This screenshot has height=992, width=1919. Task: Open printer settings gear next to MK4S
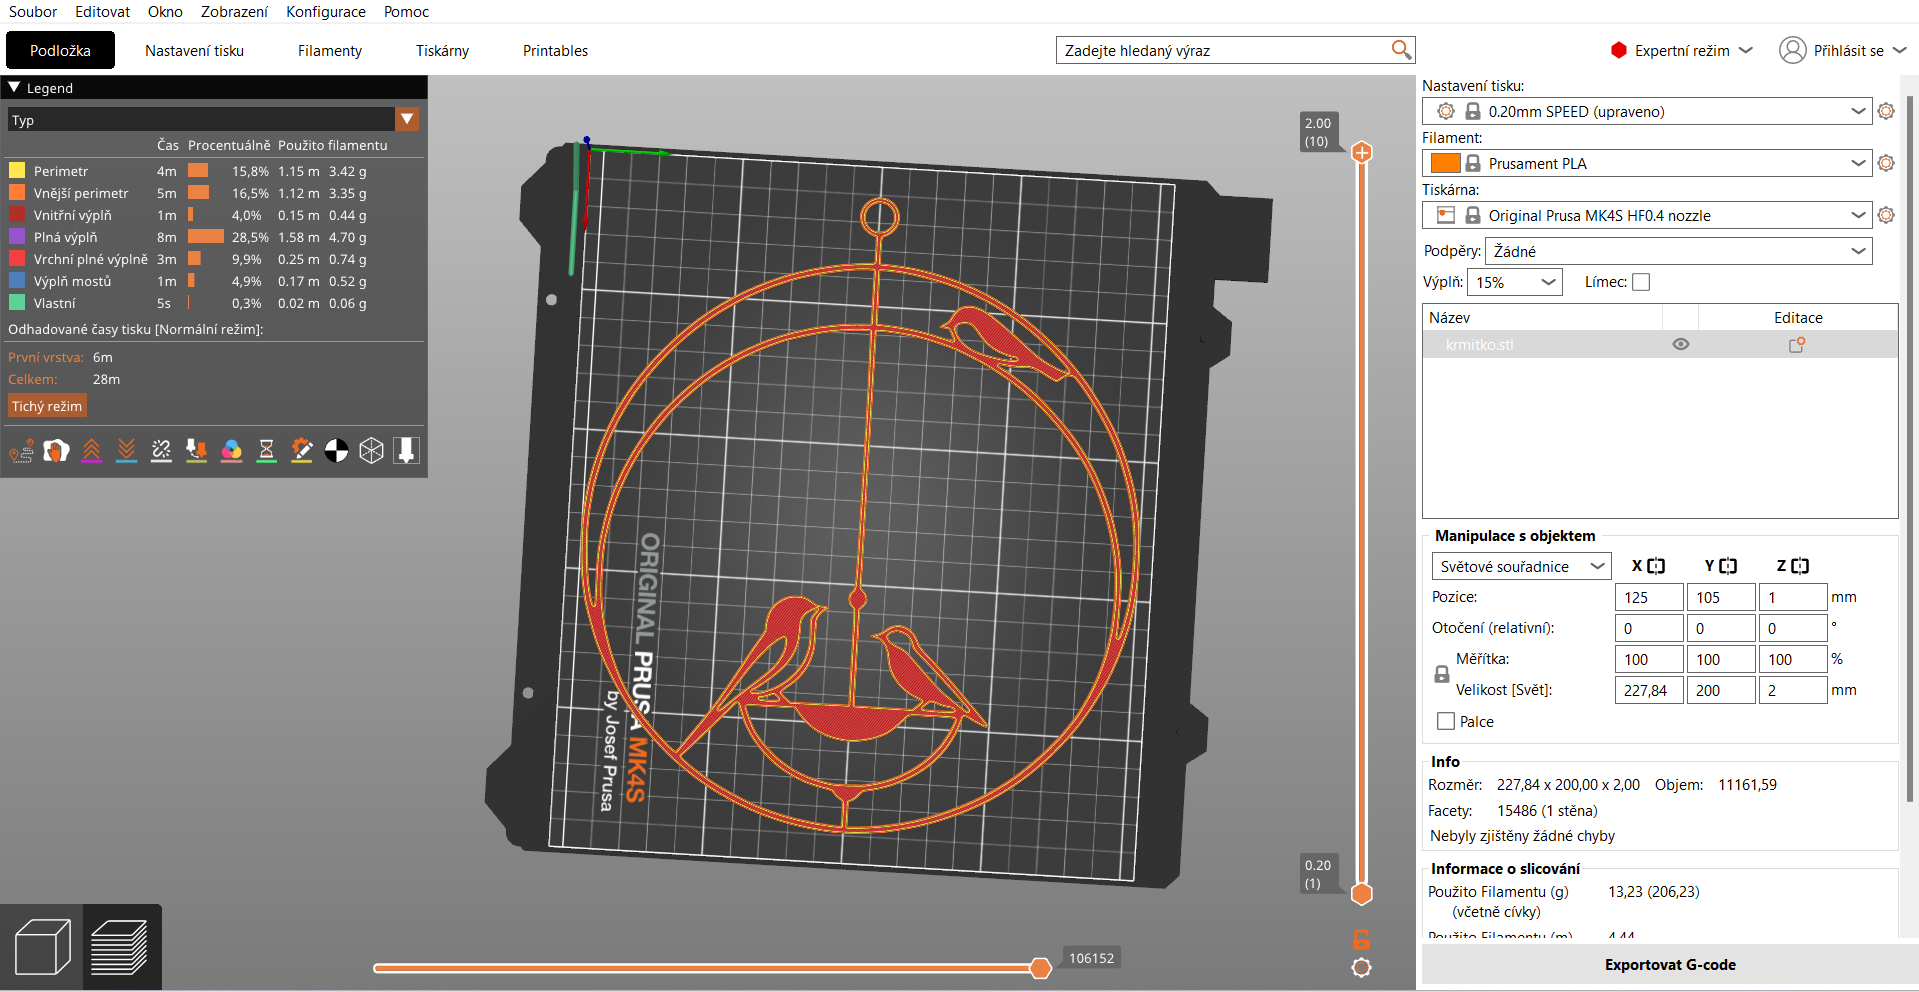click(1886, 215)
